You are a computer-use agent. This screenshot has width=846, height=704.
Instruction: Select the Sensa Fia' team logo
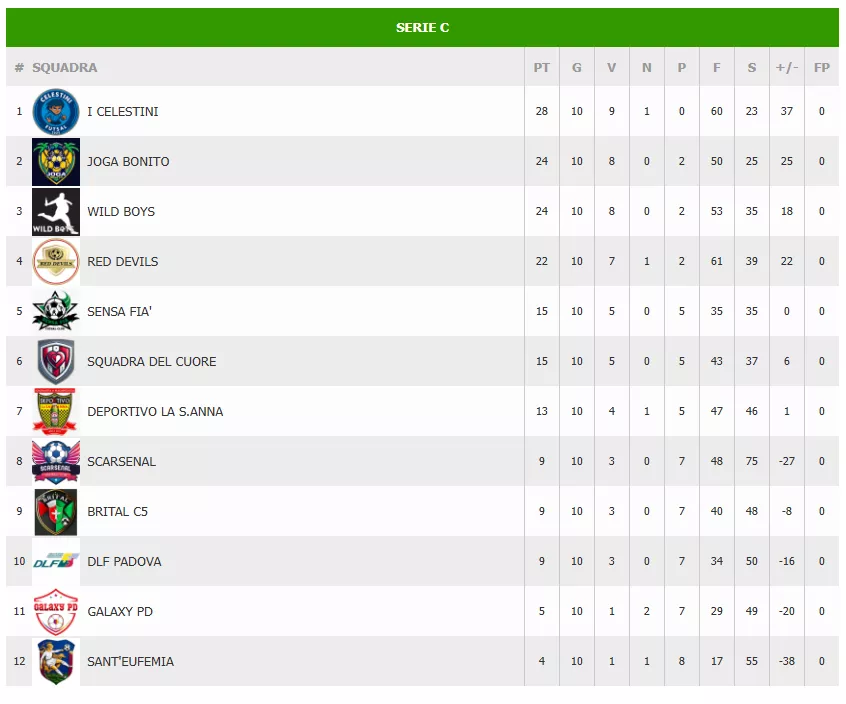click(56, 311)
